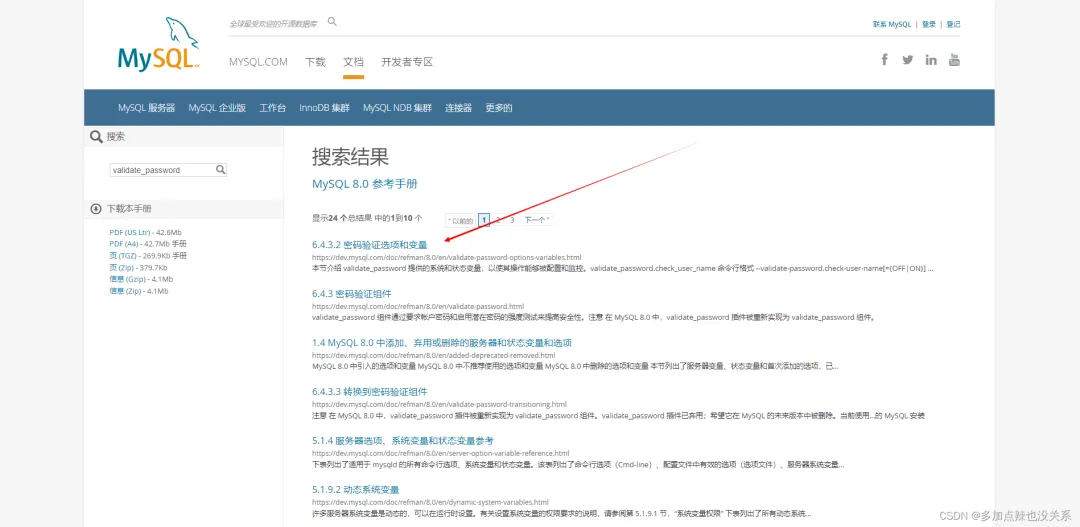Go to results page 2
This screenshot has height=527, width=1080.
pos(498,220)
